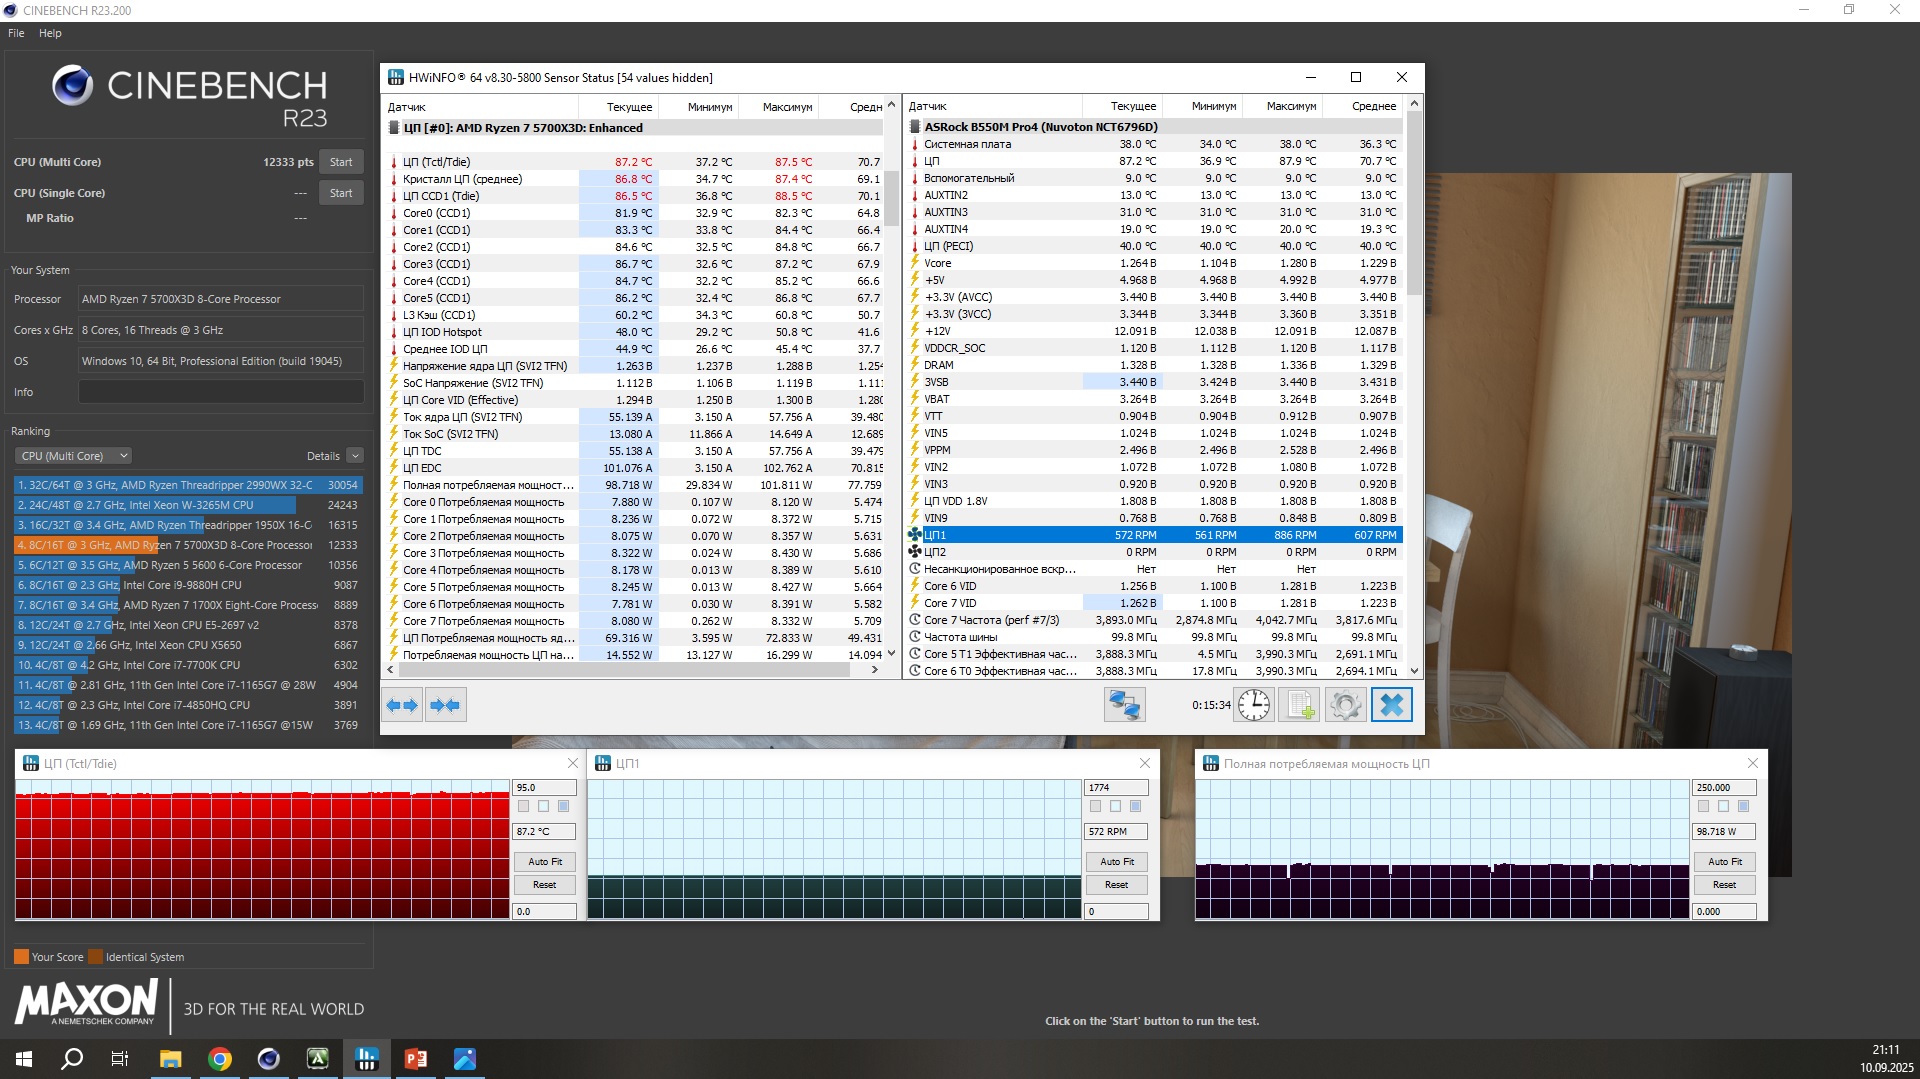
Task: Open HWiNFO sensor settings gear icon
Action: pyautogui.click(x=1345, y=705)
